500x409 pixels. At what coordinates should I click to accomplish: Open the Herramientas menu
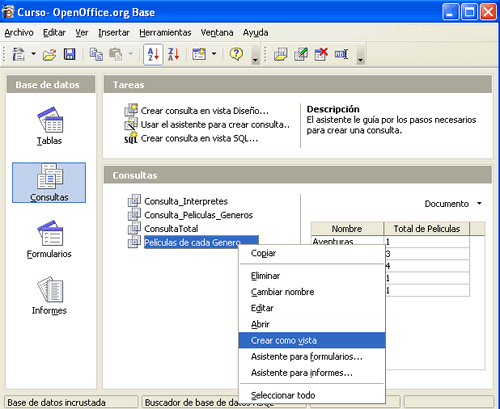point(165,33)
